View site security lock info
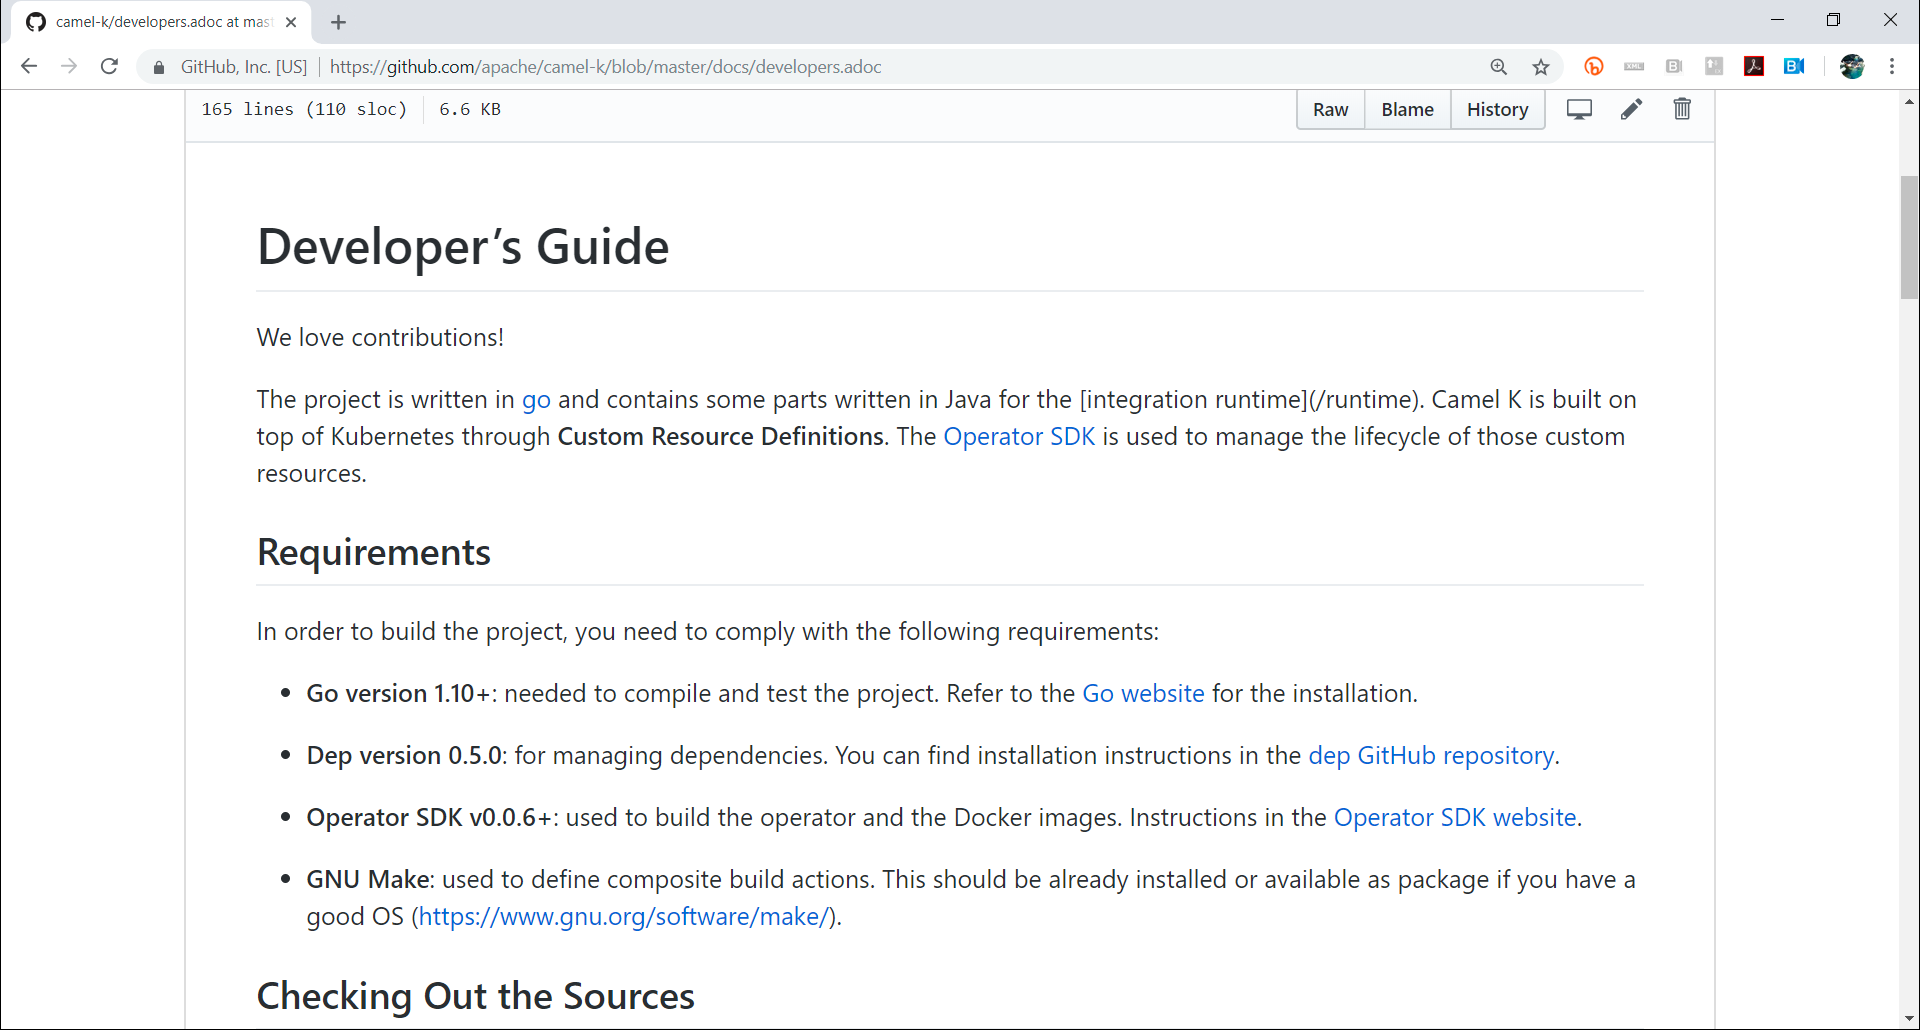 tap(158, 67)
